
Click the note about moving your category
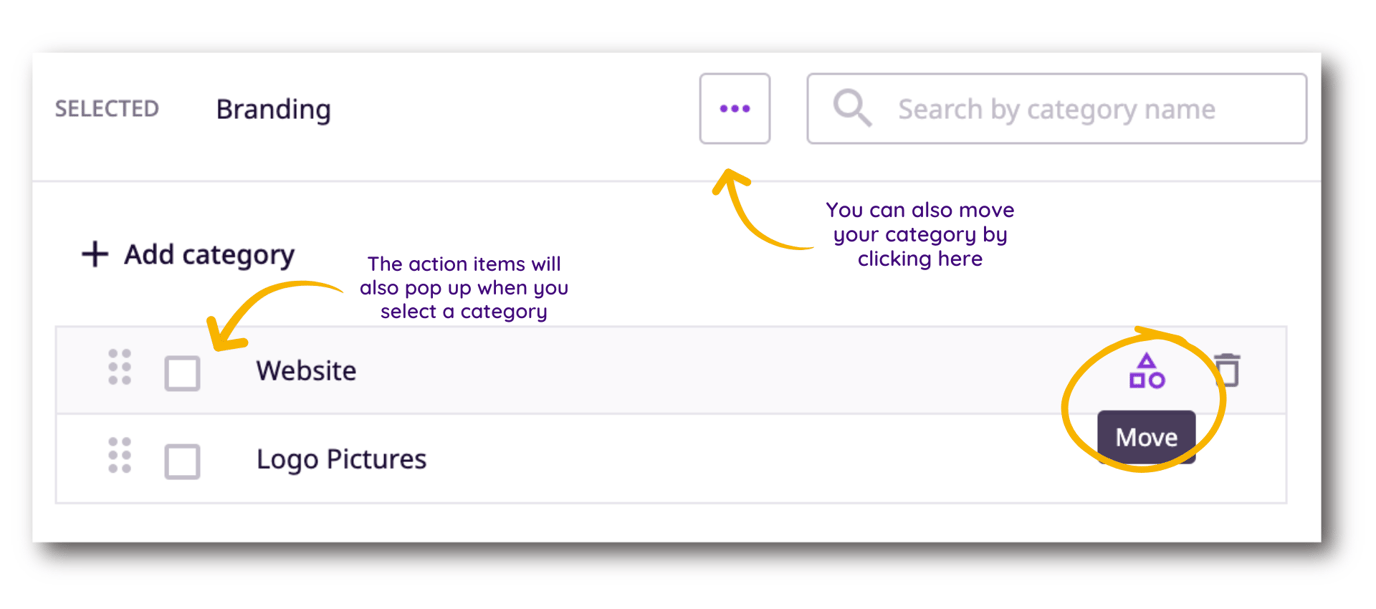[920, 234]
